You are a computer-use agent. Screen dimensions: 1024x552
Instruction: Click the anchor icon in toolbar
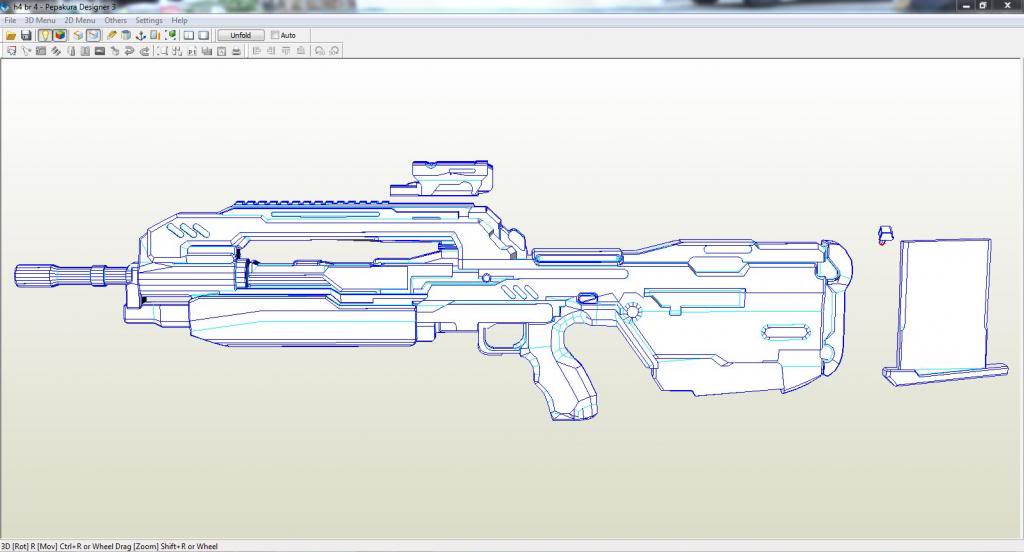(x=140, y=35)
